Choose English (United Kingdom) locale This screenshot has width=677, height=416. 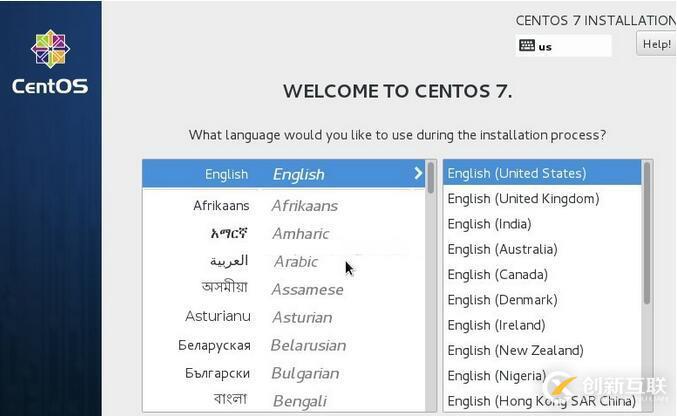coord(542,199)
